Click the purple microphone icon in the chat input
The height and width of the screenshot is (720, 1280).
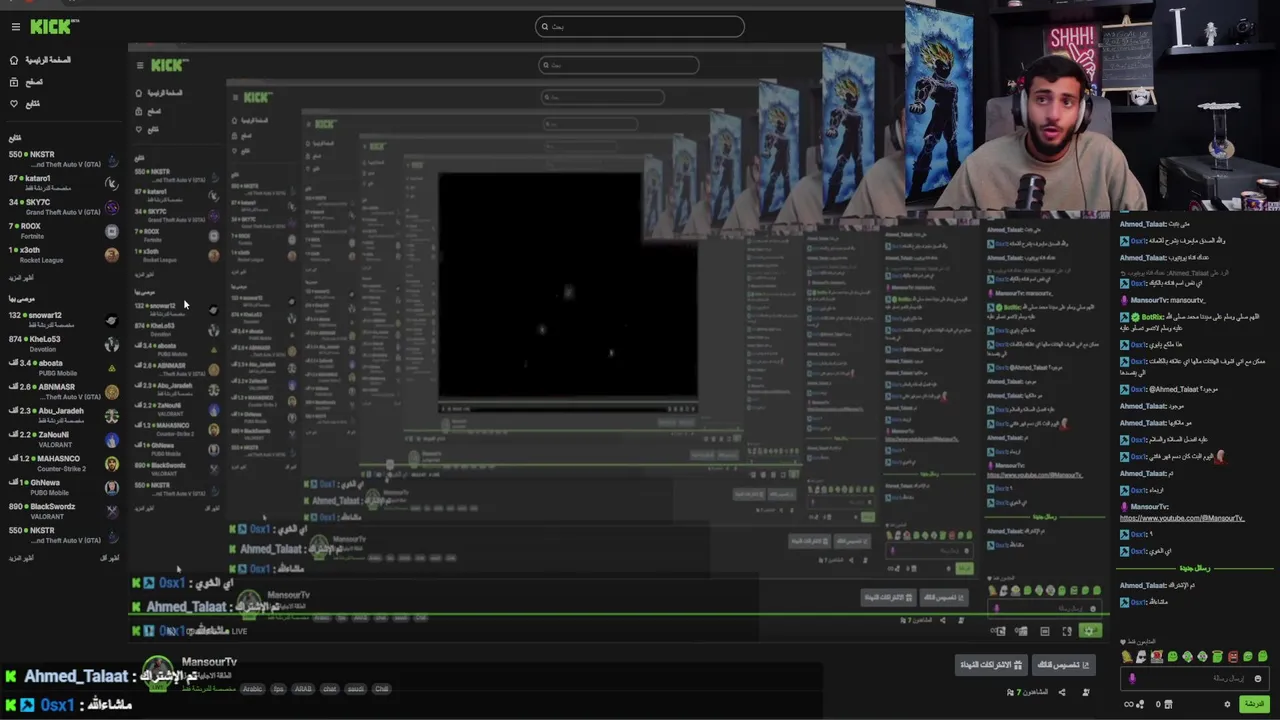pyautogui.click(x=1132, y=678)
